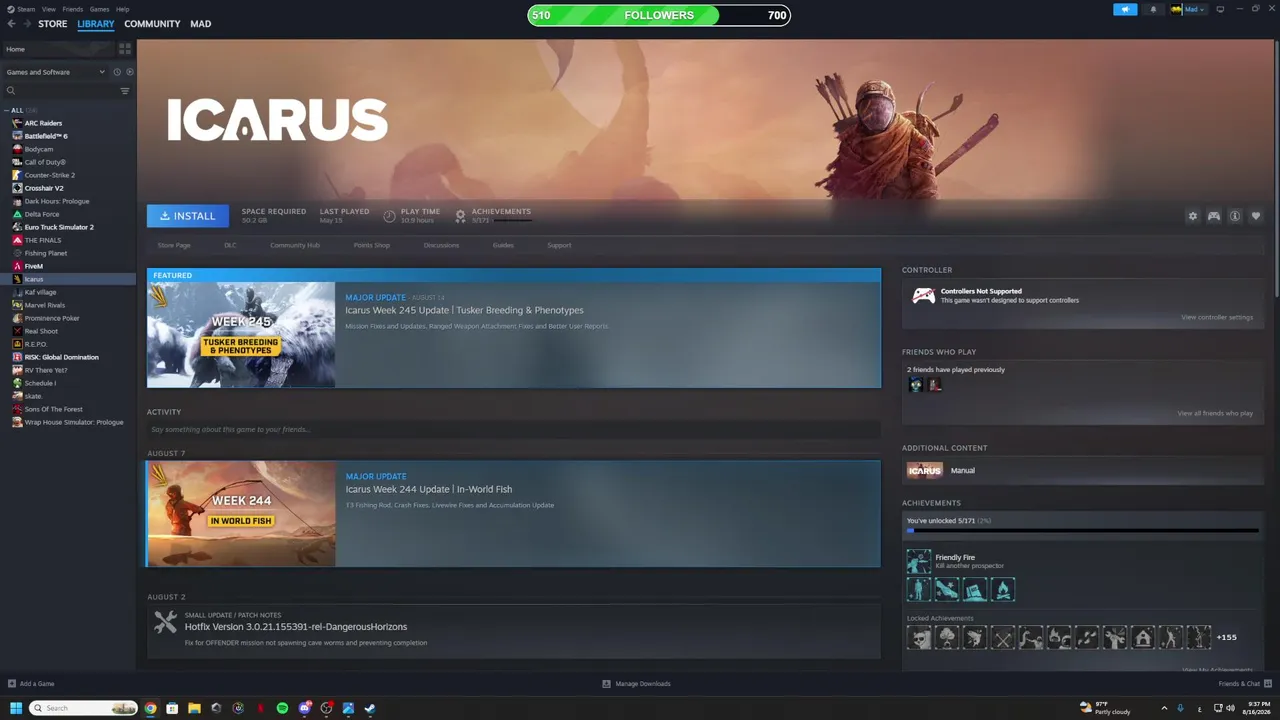Viewport: 1280px width, 720px height.
Task: Collapse the ALL games category
Action: 6,110
